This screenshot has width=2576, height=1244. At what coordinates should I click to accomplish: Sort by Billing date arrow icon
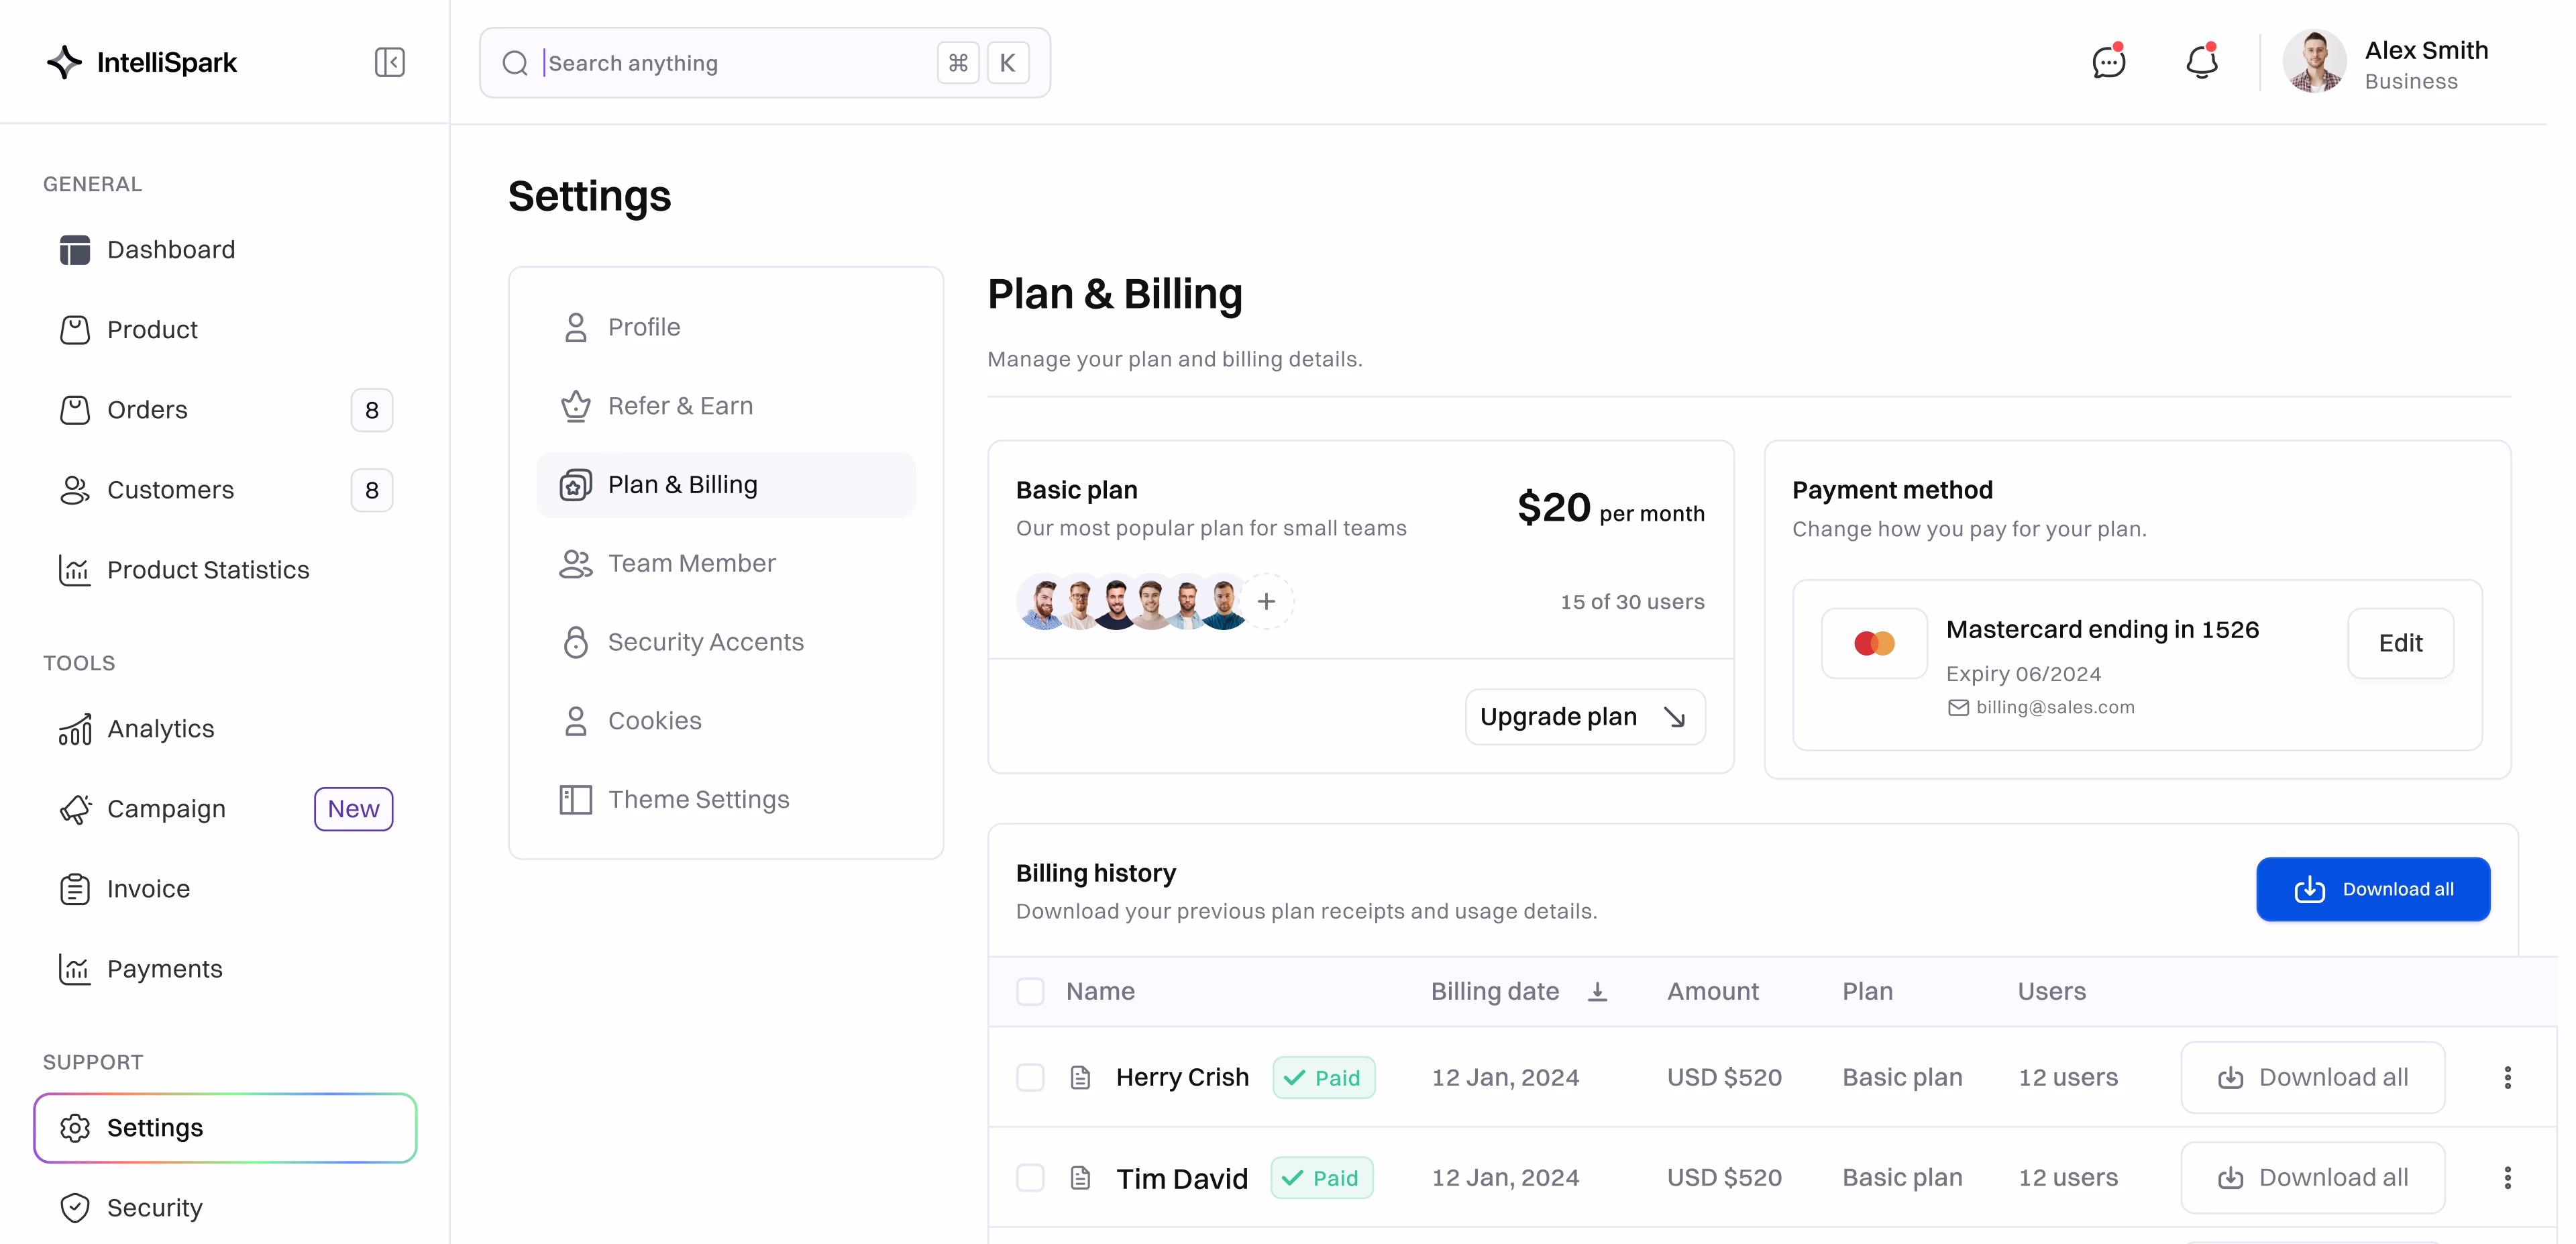click(1597, 991)
